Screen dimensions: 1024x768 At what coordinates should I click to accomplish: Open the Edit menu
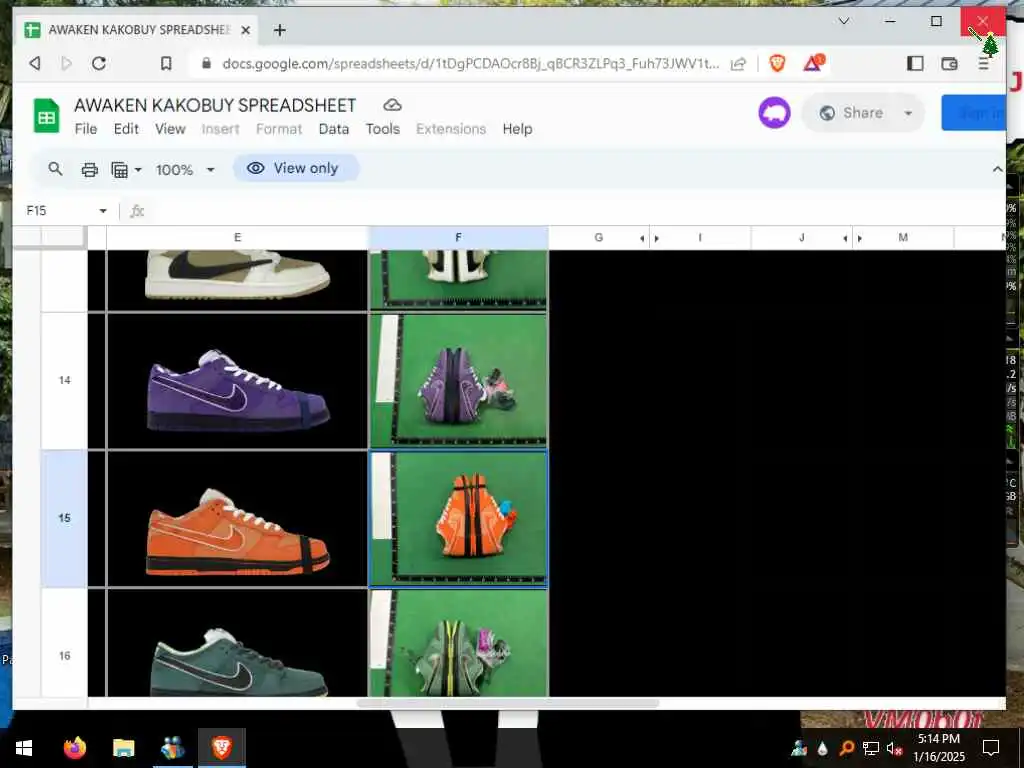click(x=126, y=129)
